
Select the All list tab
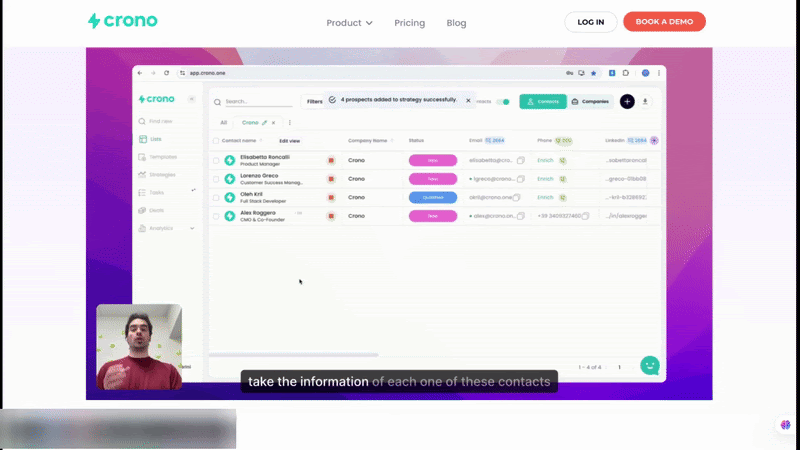(x=223, y=122)
